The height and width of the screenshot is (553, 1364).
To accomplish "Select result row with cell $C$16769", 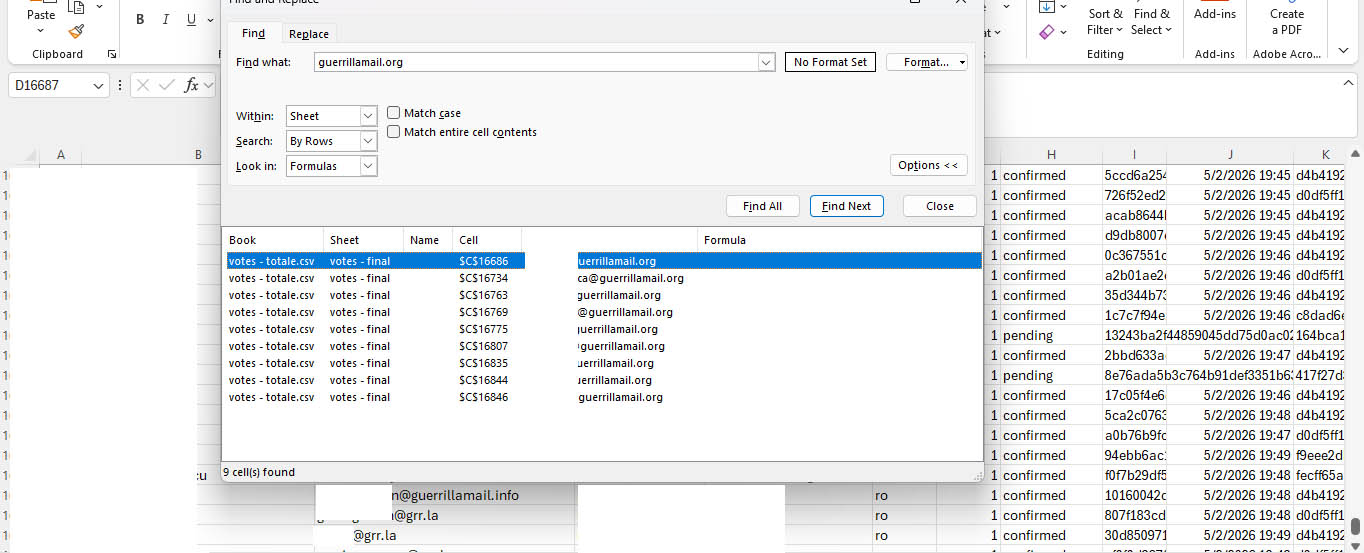I will tap(602, 312).
